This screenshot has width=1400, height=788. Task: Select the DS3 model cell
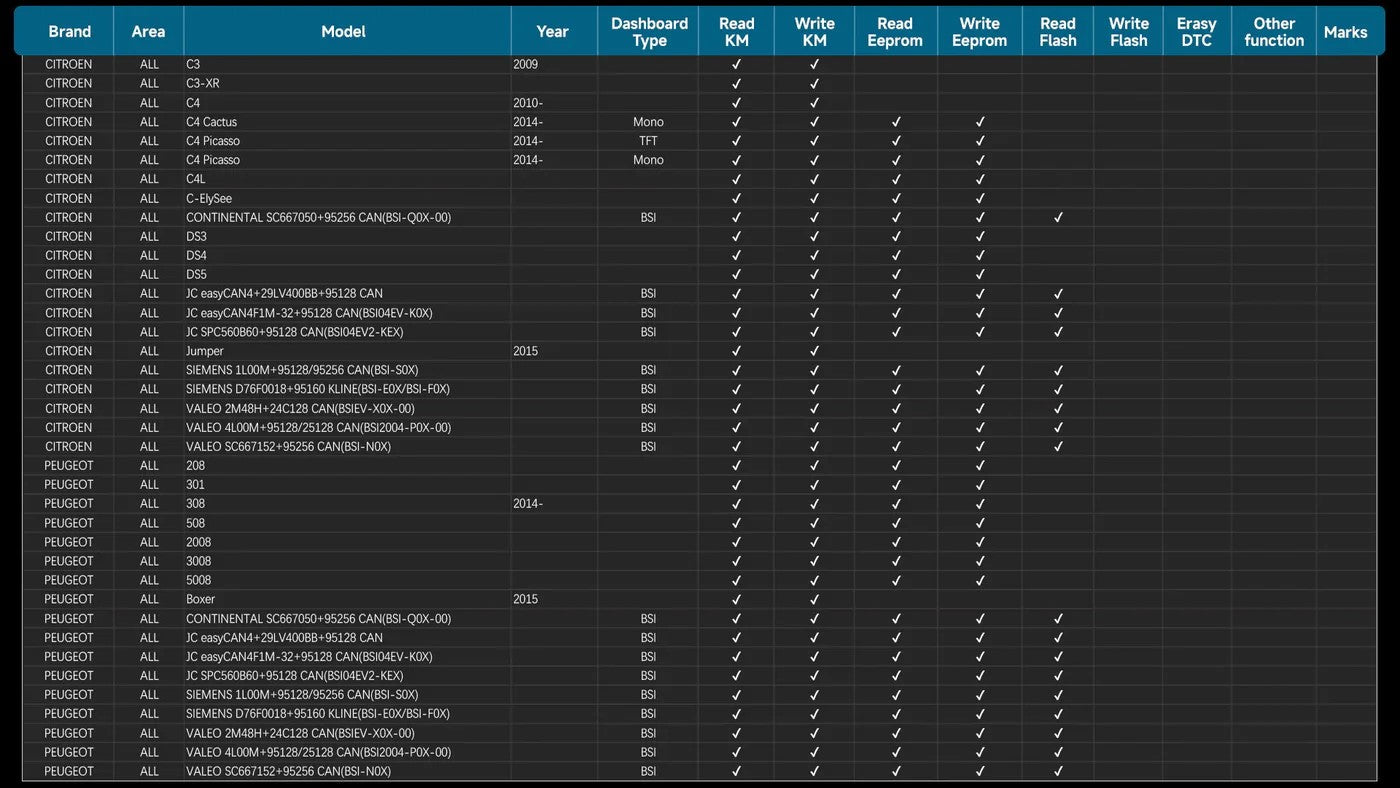coord(347,237)
